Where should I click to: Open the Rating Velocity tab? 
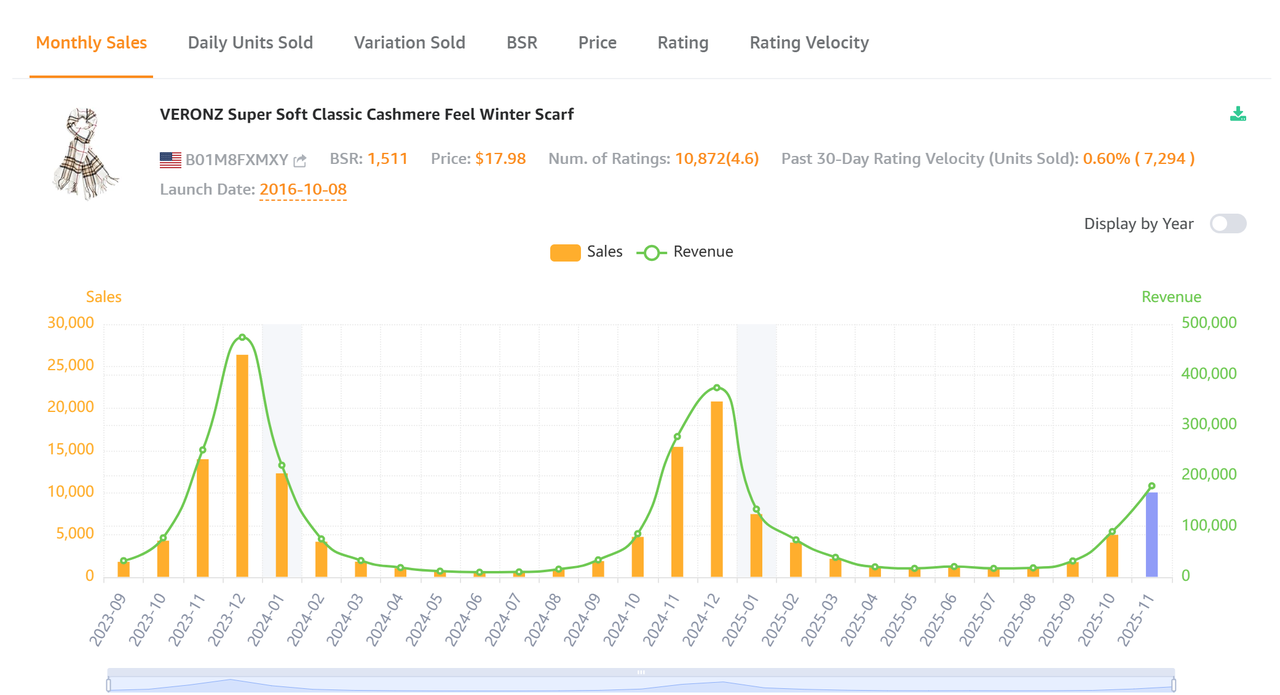coord(809,42)
